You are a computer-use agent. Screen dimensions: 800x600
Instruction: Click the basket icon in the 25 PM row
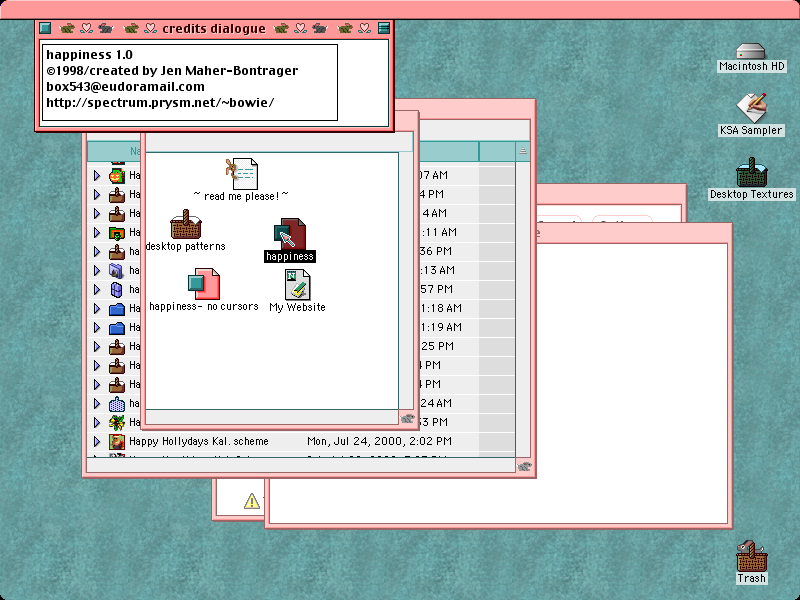click(117, 346)
